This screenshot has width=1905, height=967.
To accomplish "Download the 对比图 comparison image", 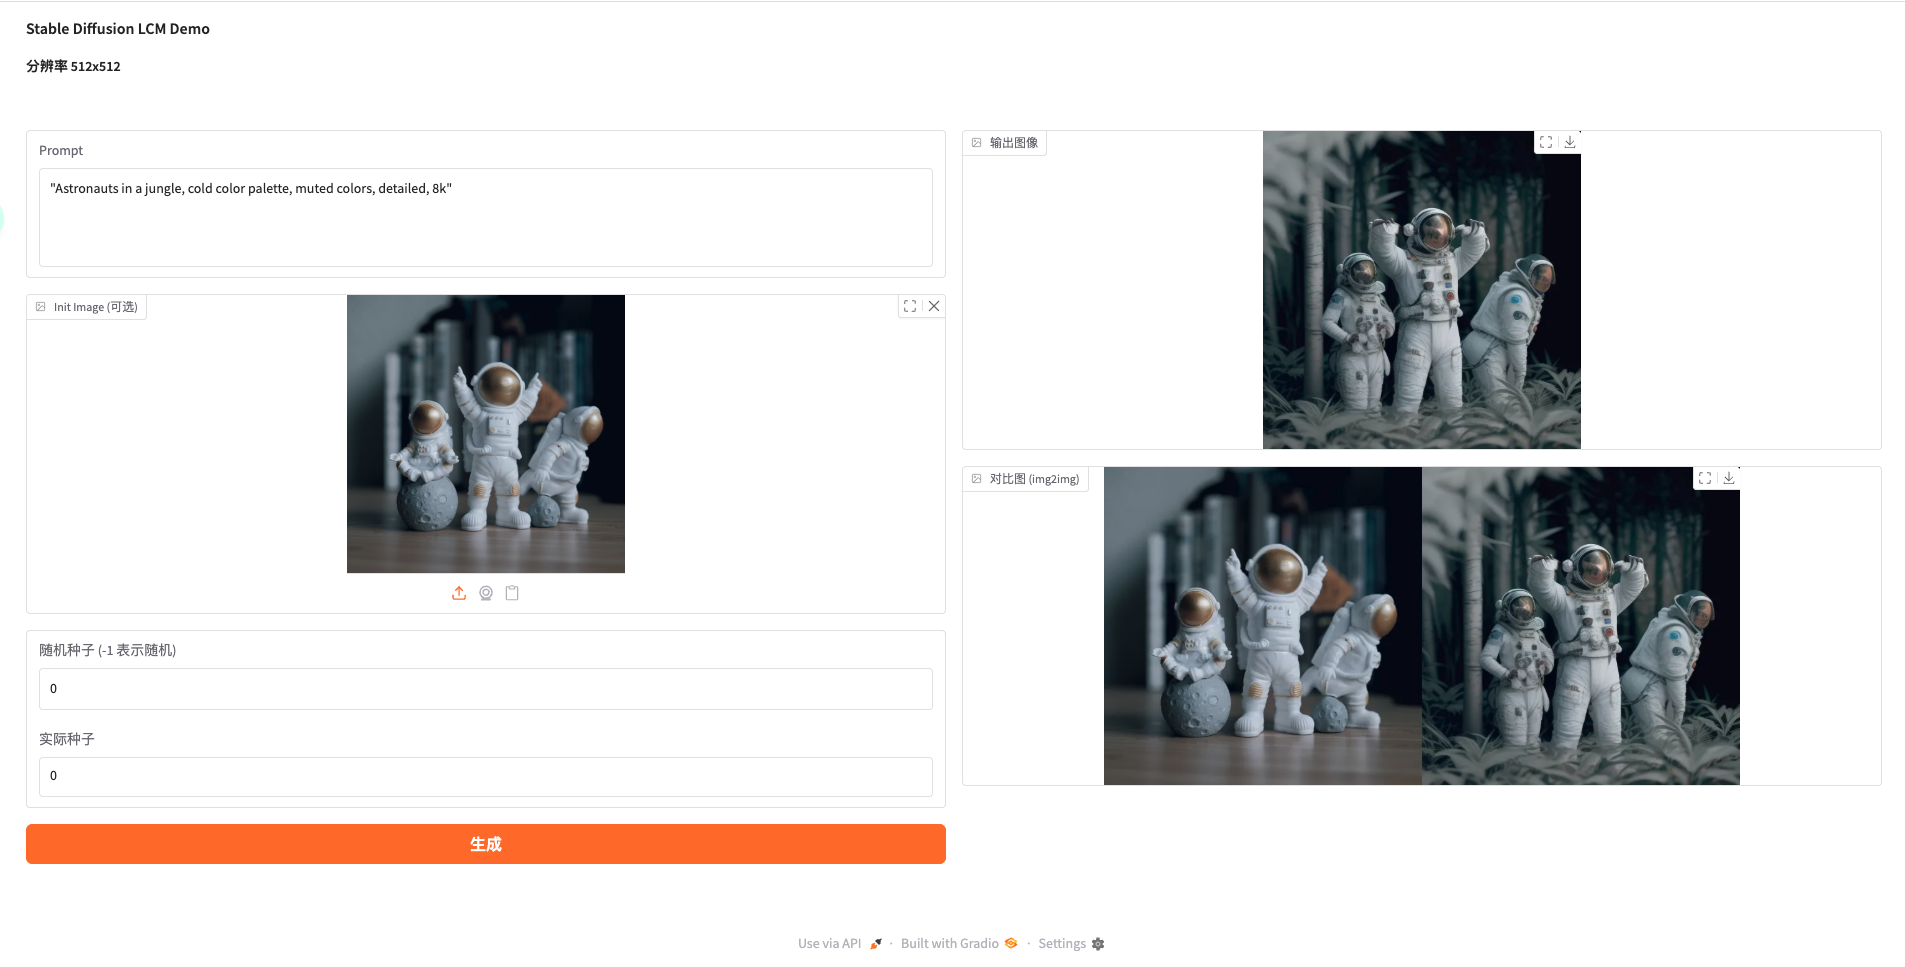I will [1729, 478].
